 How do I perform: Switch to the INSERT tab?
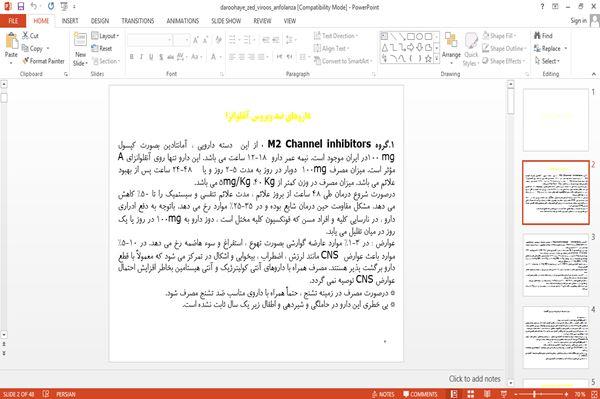(70, 21)
